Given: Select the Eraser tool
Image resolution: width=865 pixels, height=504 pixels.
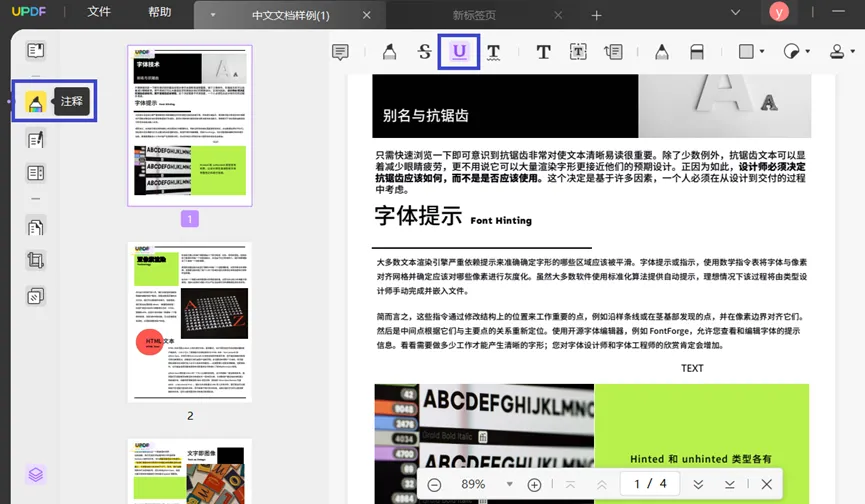Looking at the screenshot, I should pos(697,52).
